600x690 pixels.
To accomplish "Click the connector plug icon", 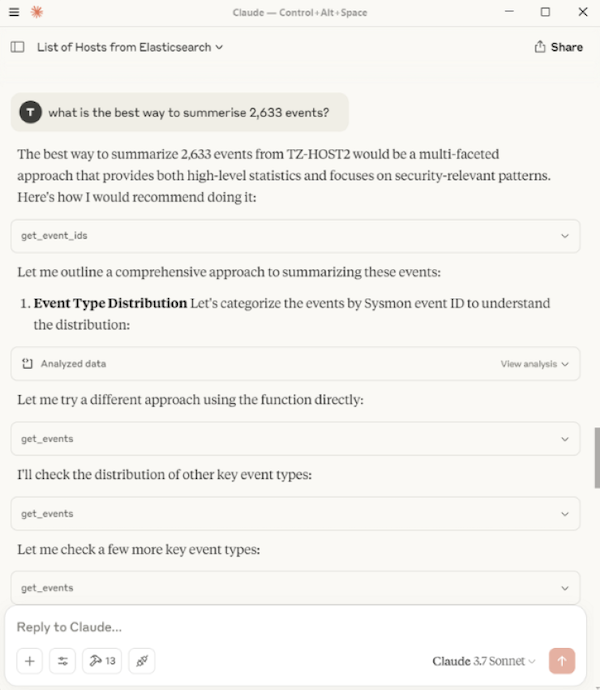I will tap(142, 661).
